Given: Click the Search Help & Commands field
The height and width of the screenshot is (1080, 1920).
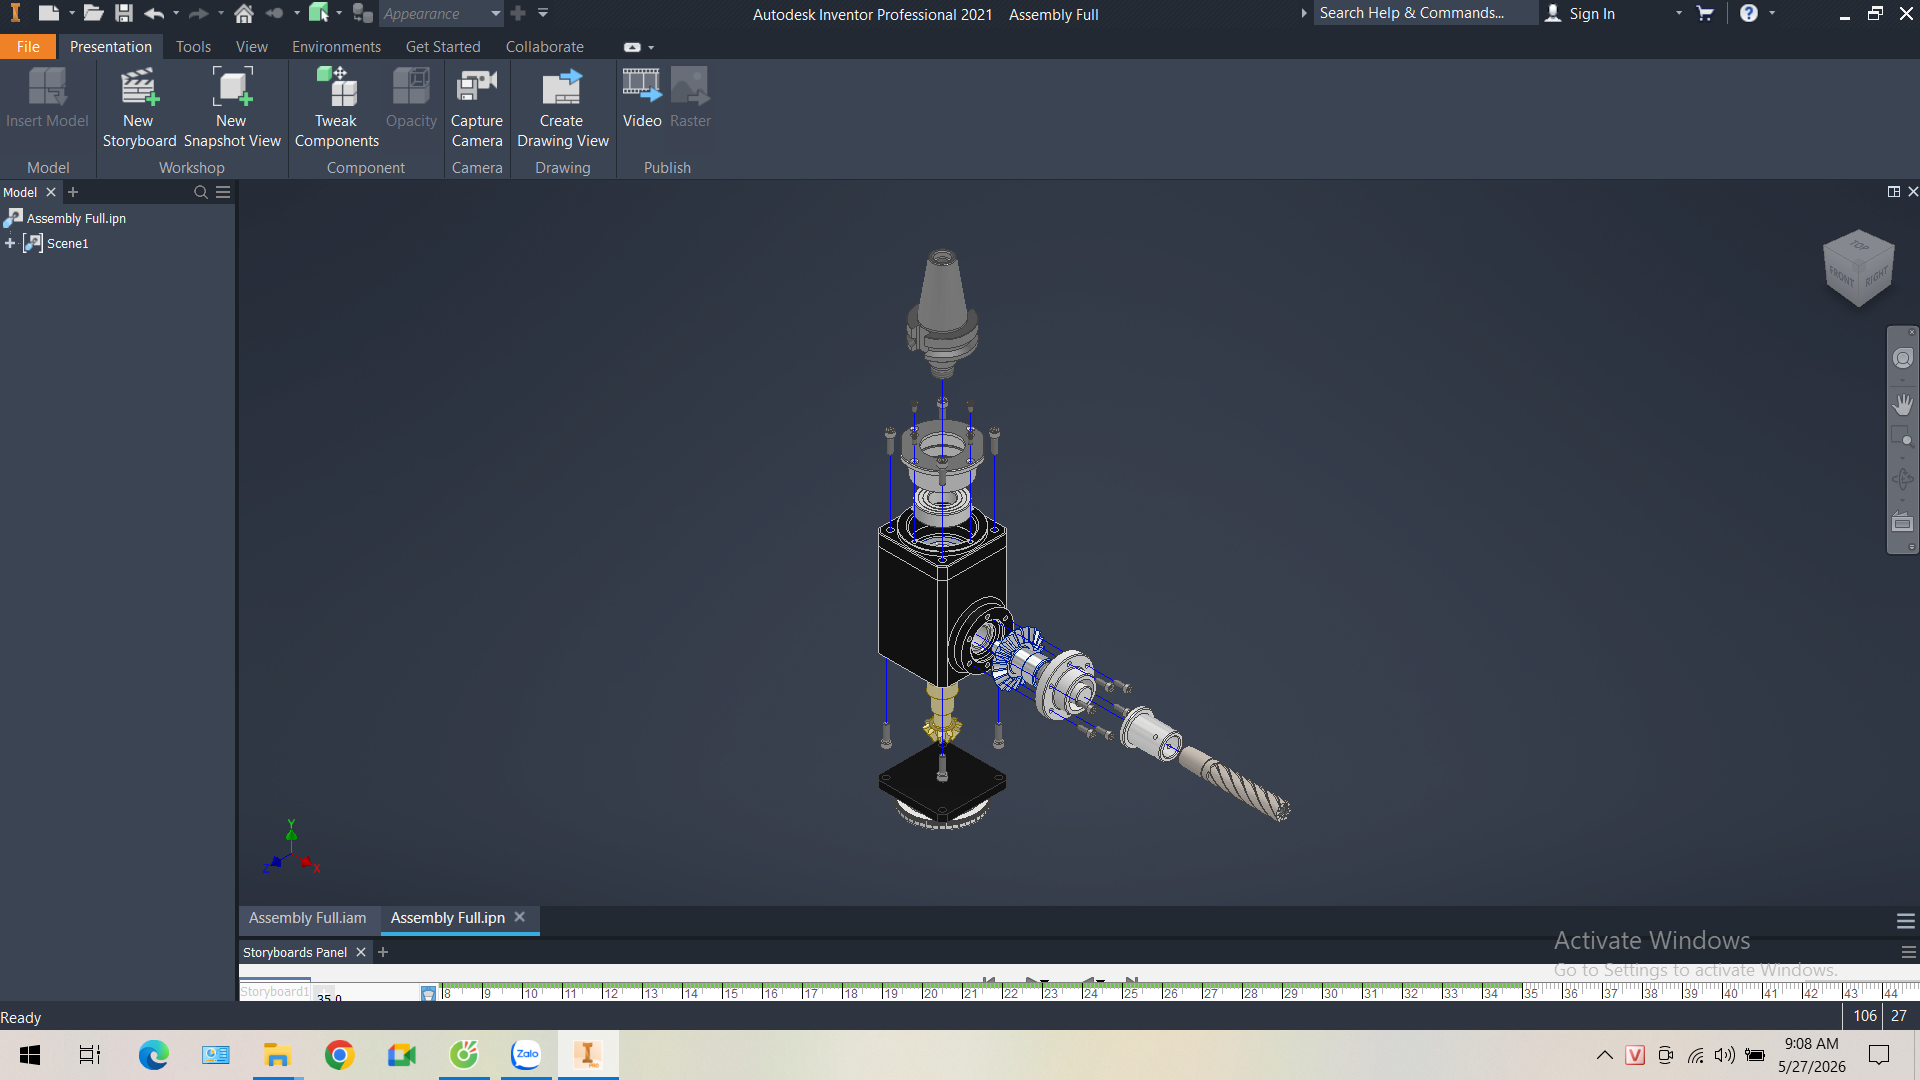Looking at the screenshot, I should 1425,13.
